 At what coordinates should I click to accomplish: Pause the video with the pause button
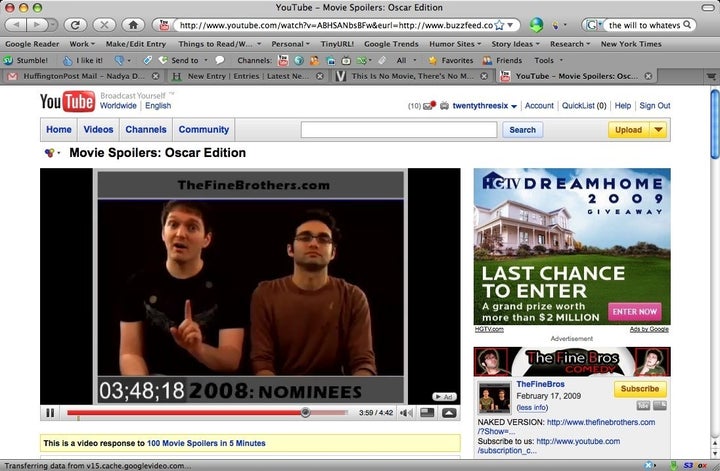pyautogui.click(x=50, y=413)
